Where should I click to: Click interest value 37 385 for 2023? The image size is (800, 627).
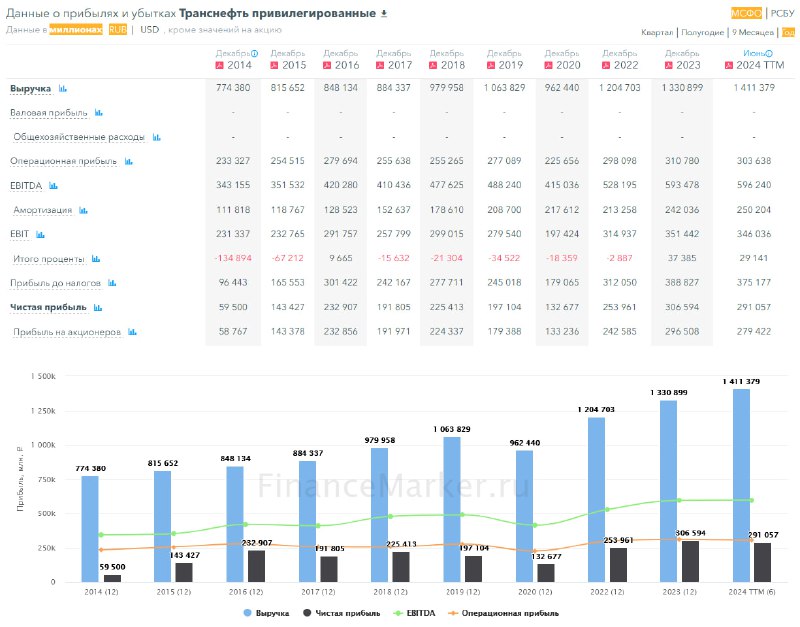pyautogui.click(x=682, y=258)
